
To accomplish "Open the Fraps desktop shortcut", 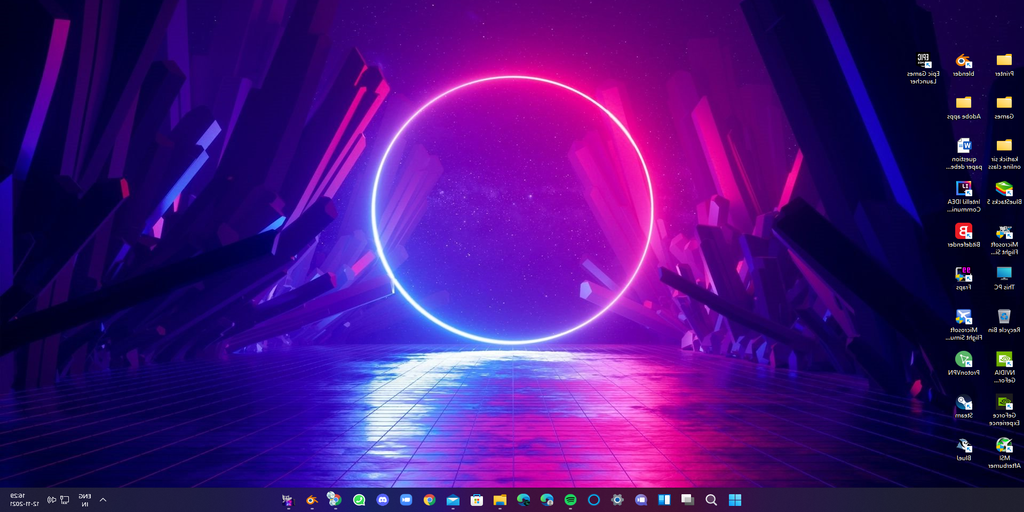I will coord(963,274).
